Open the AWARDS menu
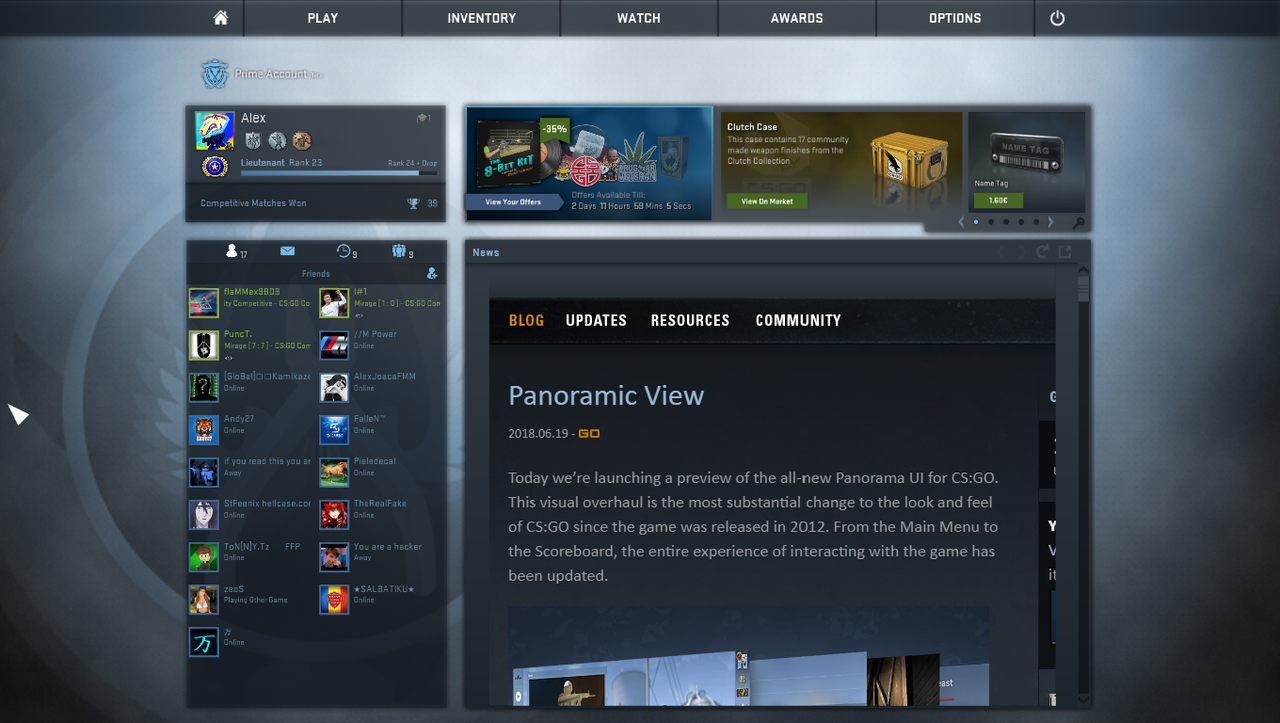This screenshot has height=723, width=1280. (797, 18)
